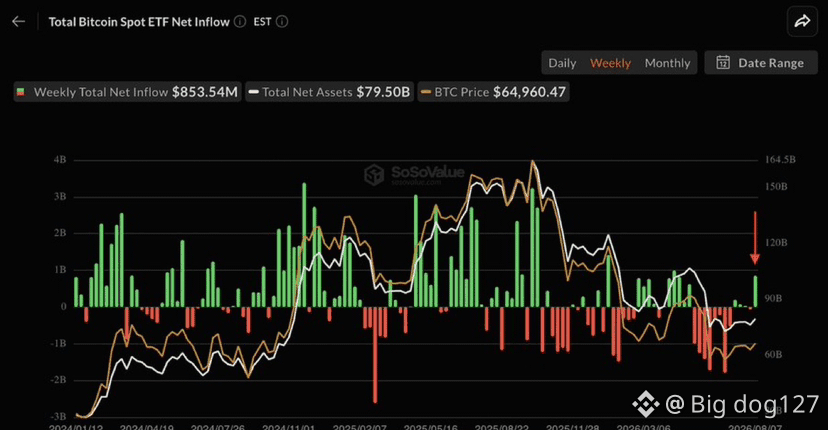This screenshot has width=828, height=430.
Task: Click the 150B right axis label
Action: point(776,186)
